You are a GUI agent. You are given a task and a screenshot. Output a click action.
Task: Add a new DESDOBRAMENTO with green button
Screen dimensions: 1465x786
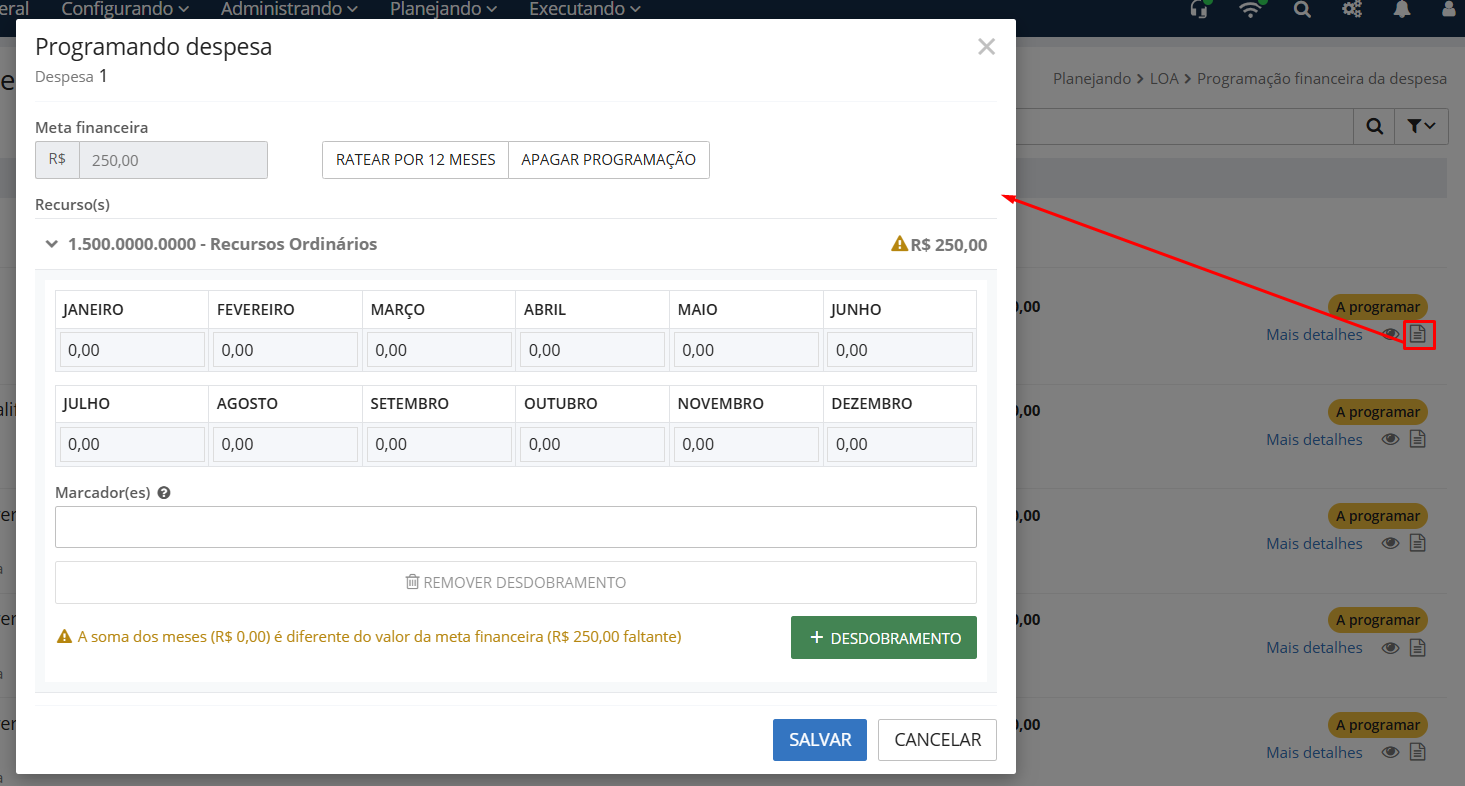coord(884,638)
